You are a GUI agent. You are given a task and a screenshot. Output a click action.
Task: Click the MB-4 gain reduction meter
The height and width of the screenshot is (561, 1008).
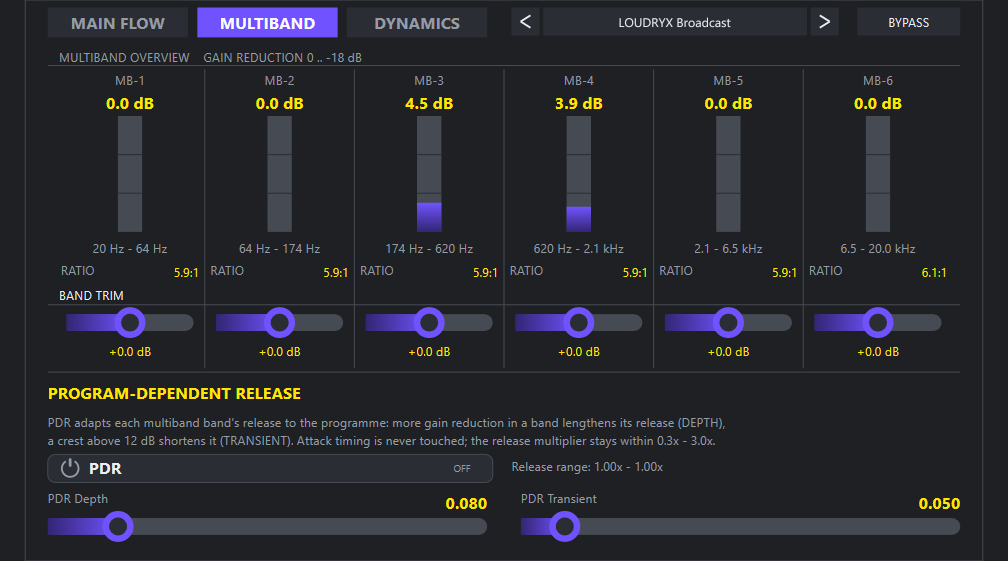point(579,174)
